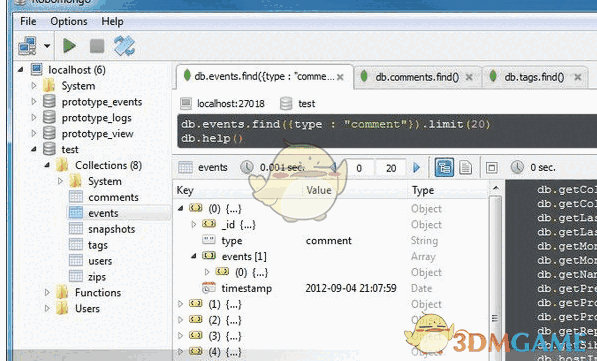Click the prototype_events database icon
597x361 pixels.
[49, 102]
